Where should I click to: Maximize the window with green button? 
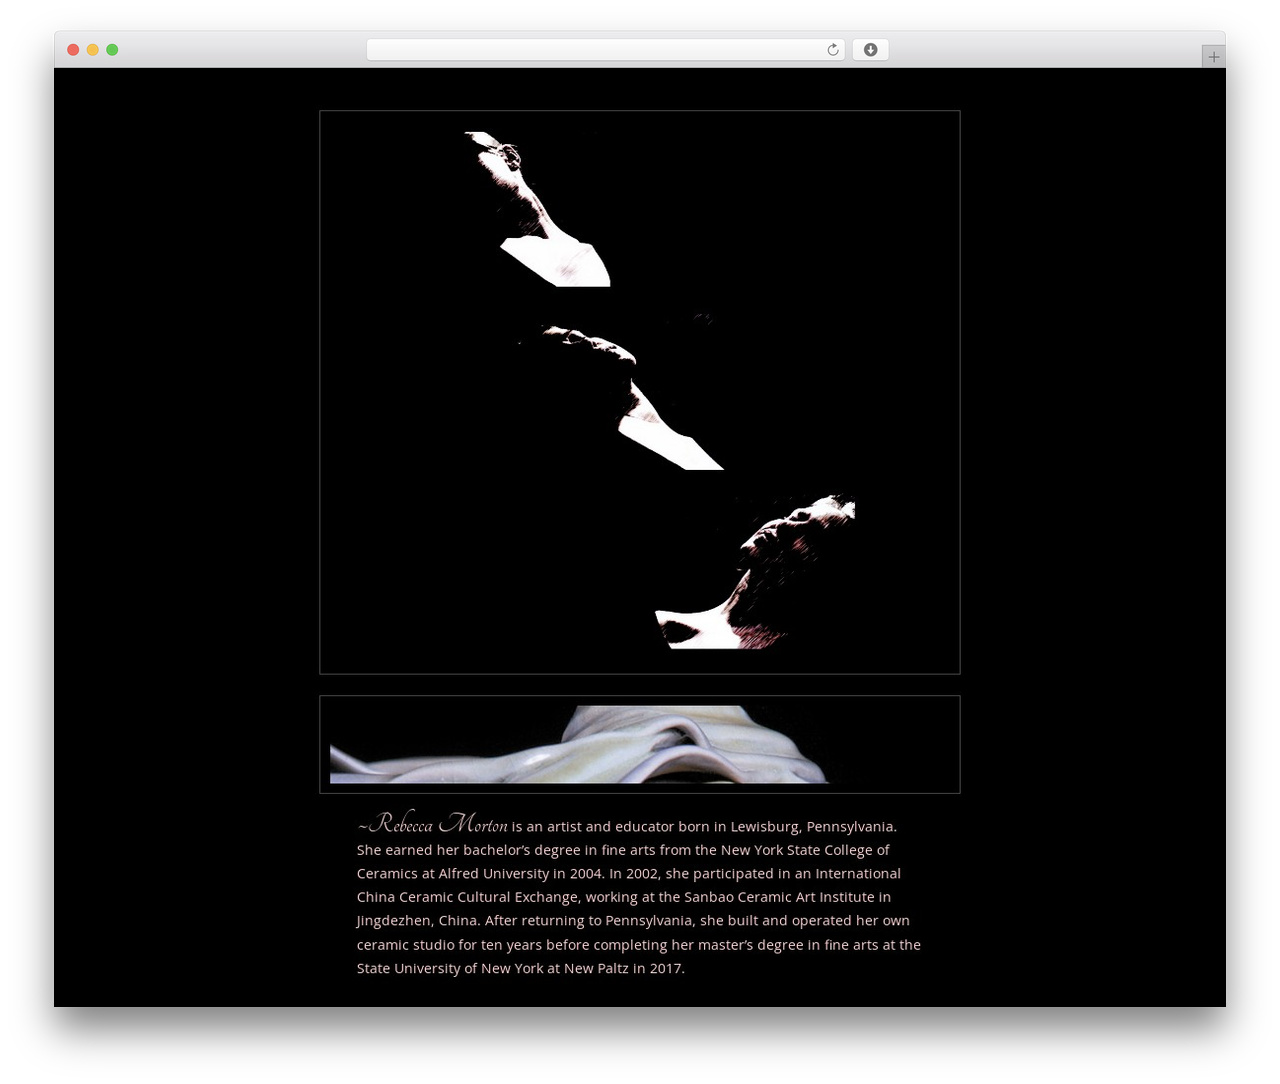112,50
